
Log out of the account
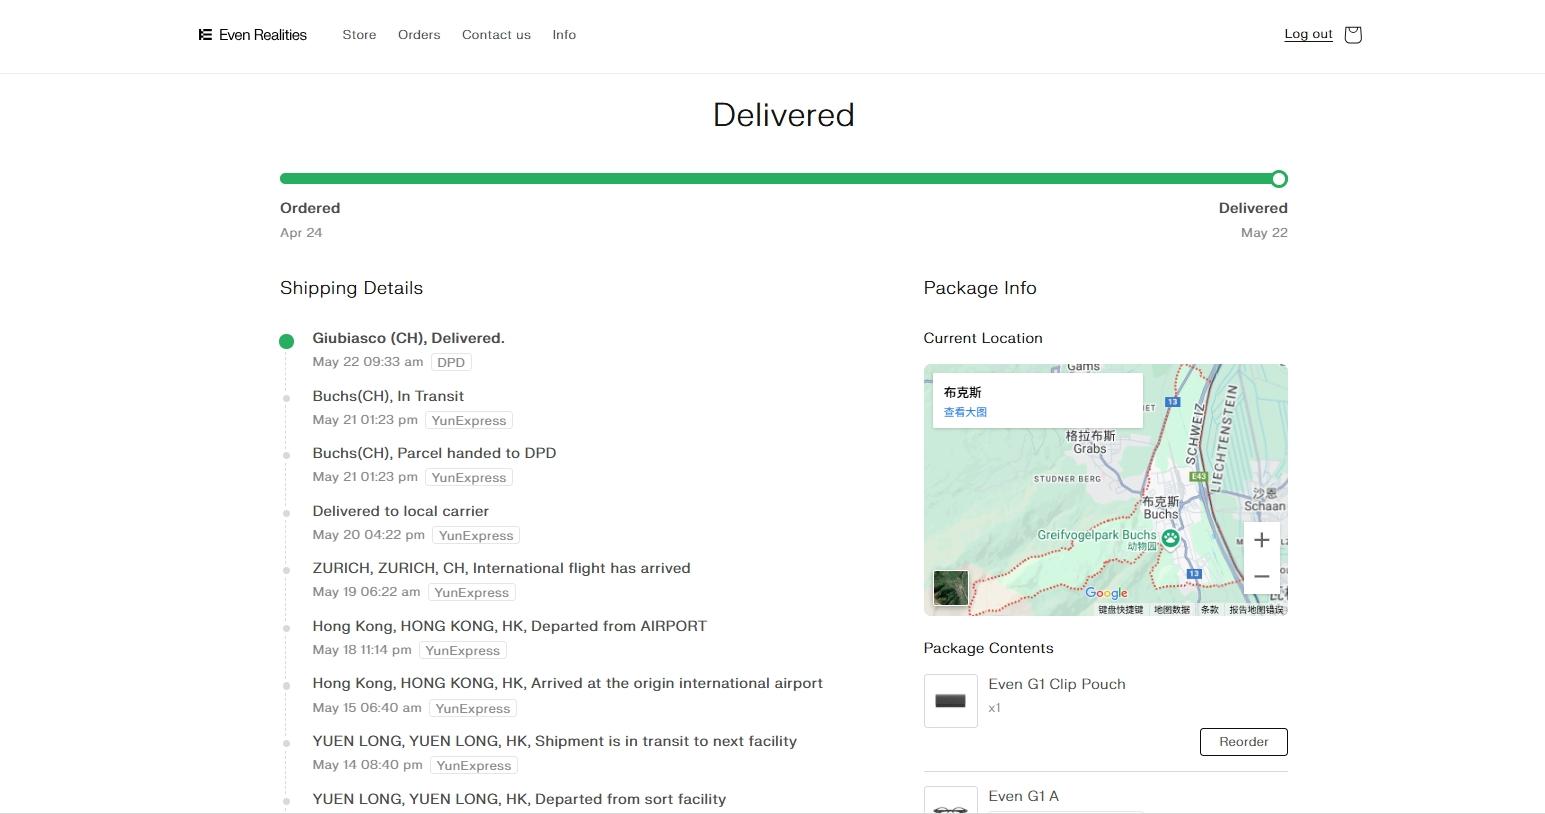1308,34
